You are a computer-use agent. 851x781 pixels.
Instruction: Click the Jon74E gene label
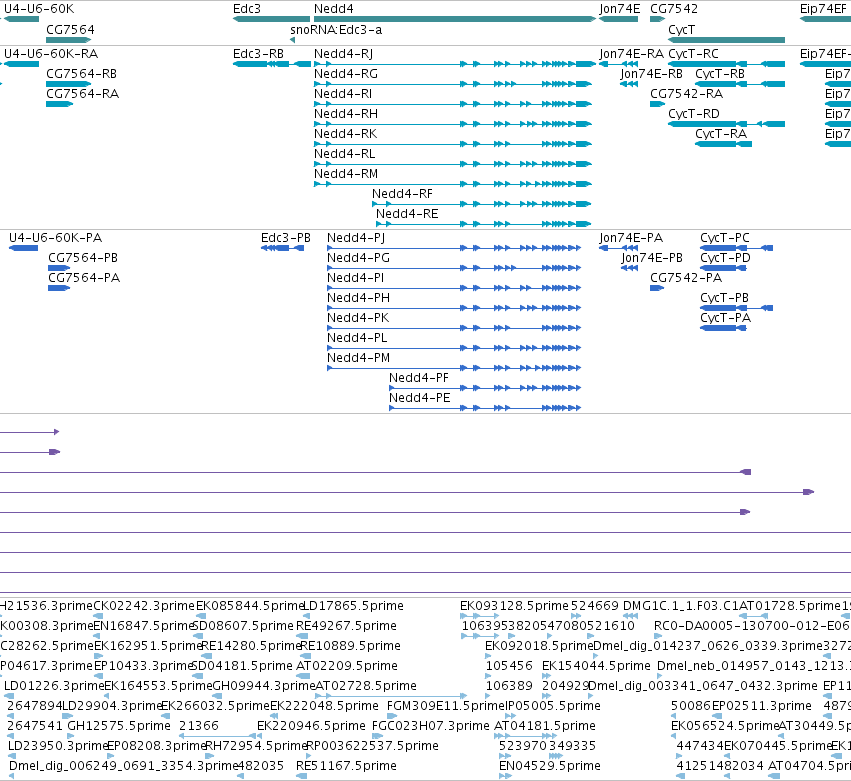click(619, 9)
